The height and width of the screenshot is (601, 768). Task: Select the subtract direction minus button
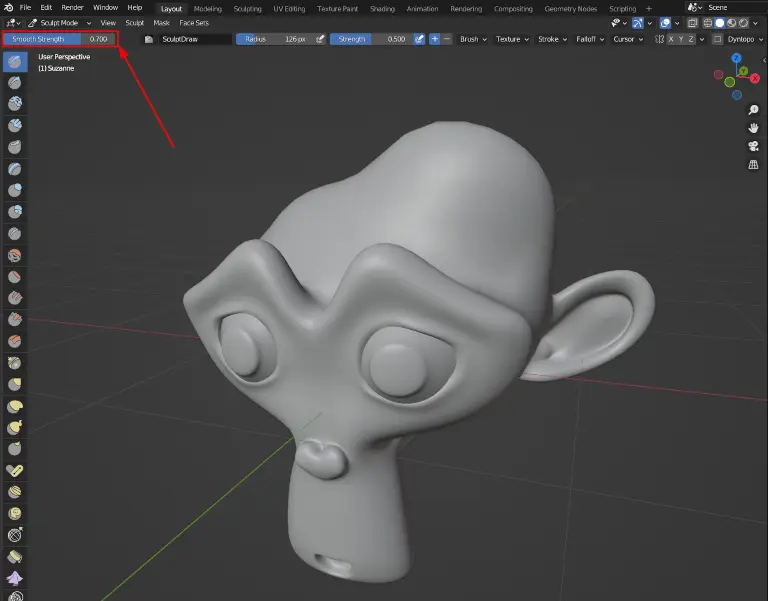point(447,39)
